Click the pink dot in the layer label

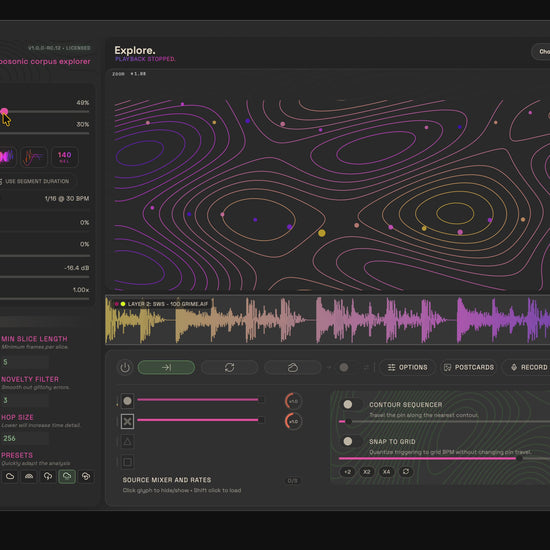pyautogui.click(x=116, y=304)
